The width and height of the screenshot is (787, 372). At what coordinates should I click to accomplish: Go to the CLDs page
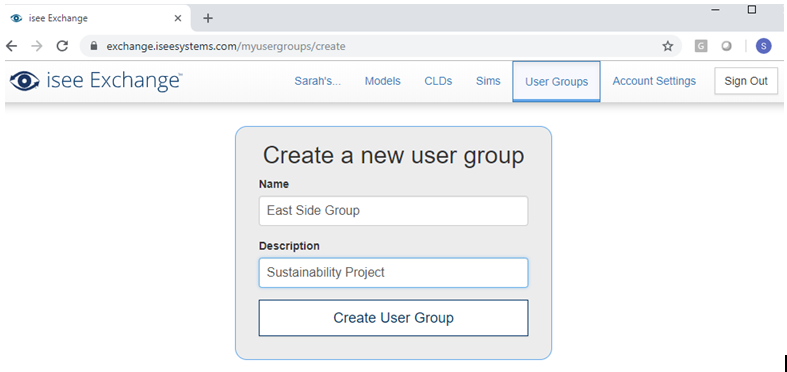(x=438, y=81)
